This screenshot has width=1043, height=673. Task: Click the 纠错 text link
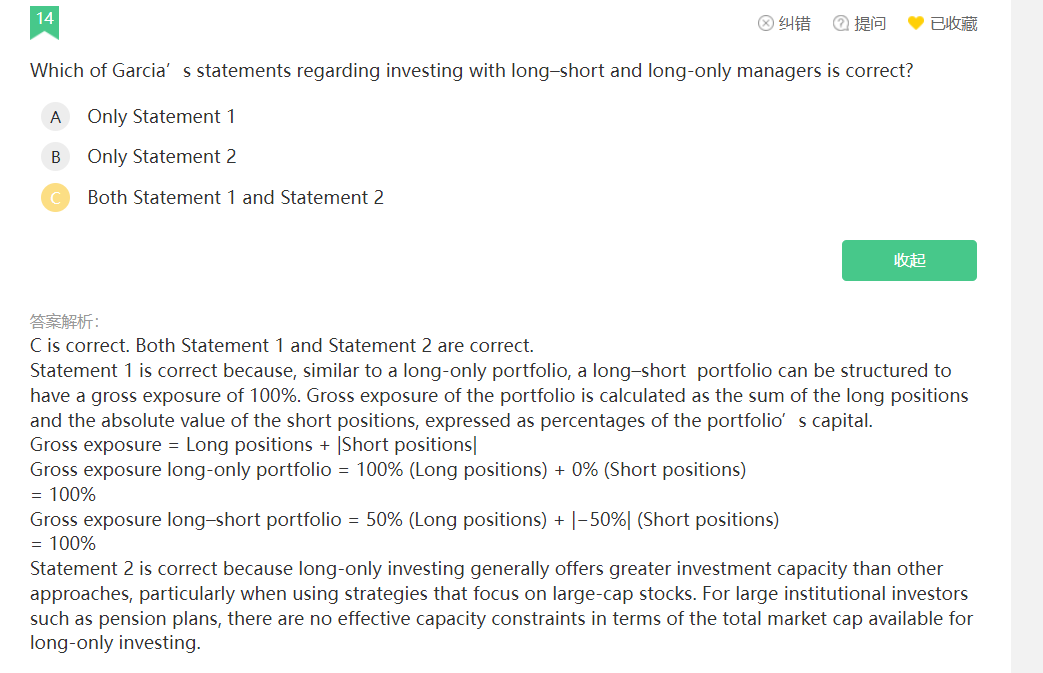(795, 23)
